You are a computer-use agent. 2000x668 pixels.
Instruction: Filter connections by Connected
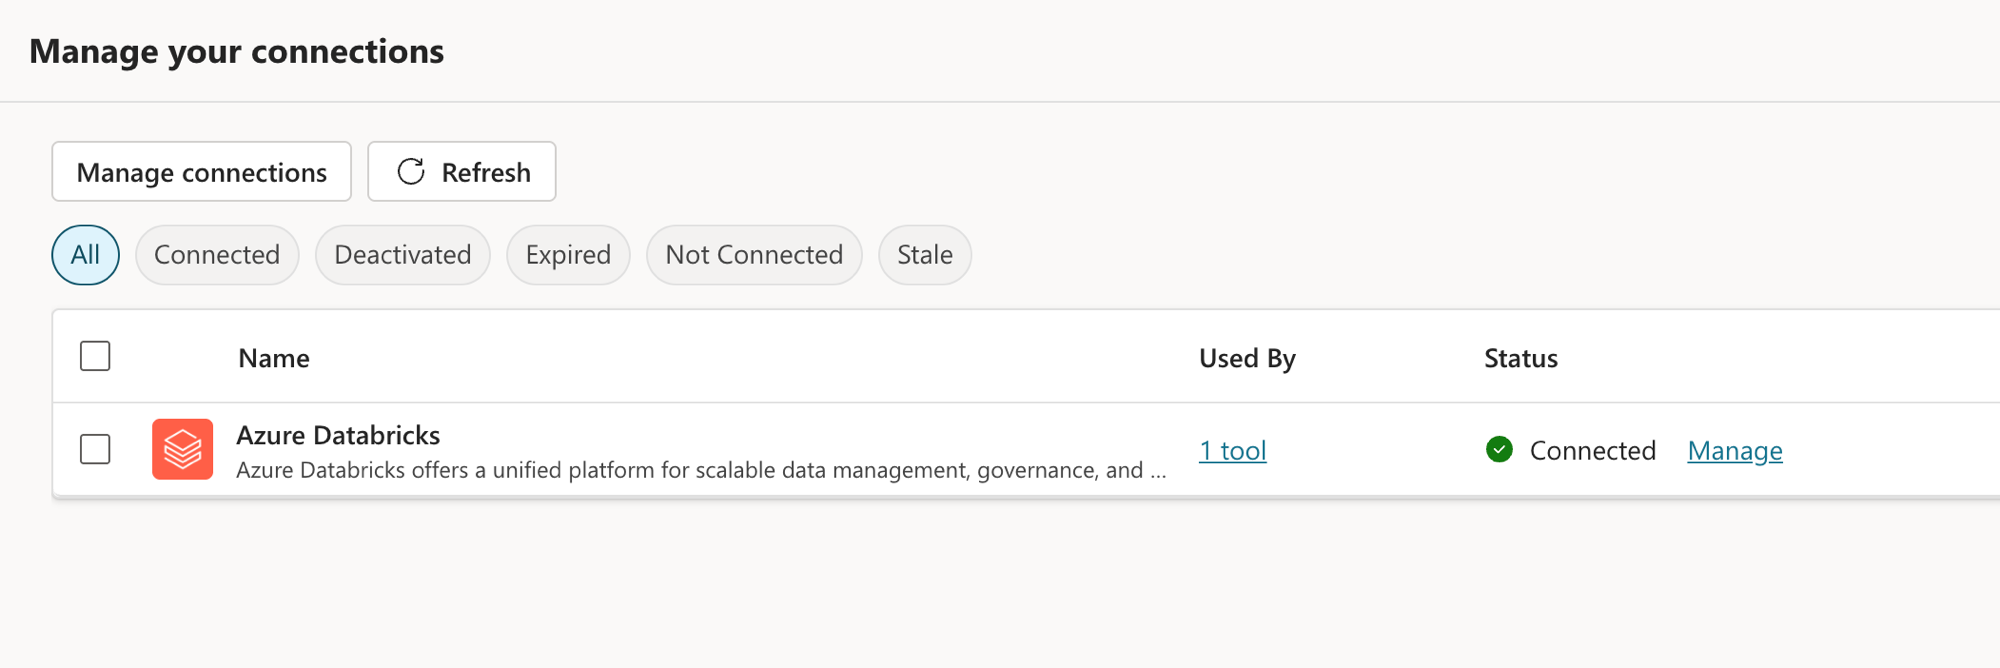217,255
